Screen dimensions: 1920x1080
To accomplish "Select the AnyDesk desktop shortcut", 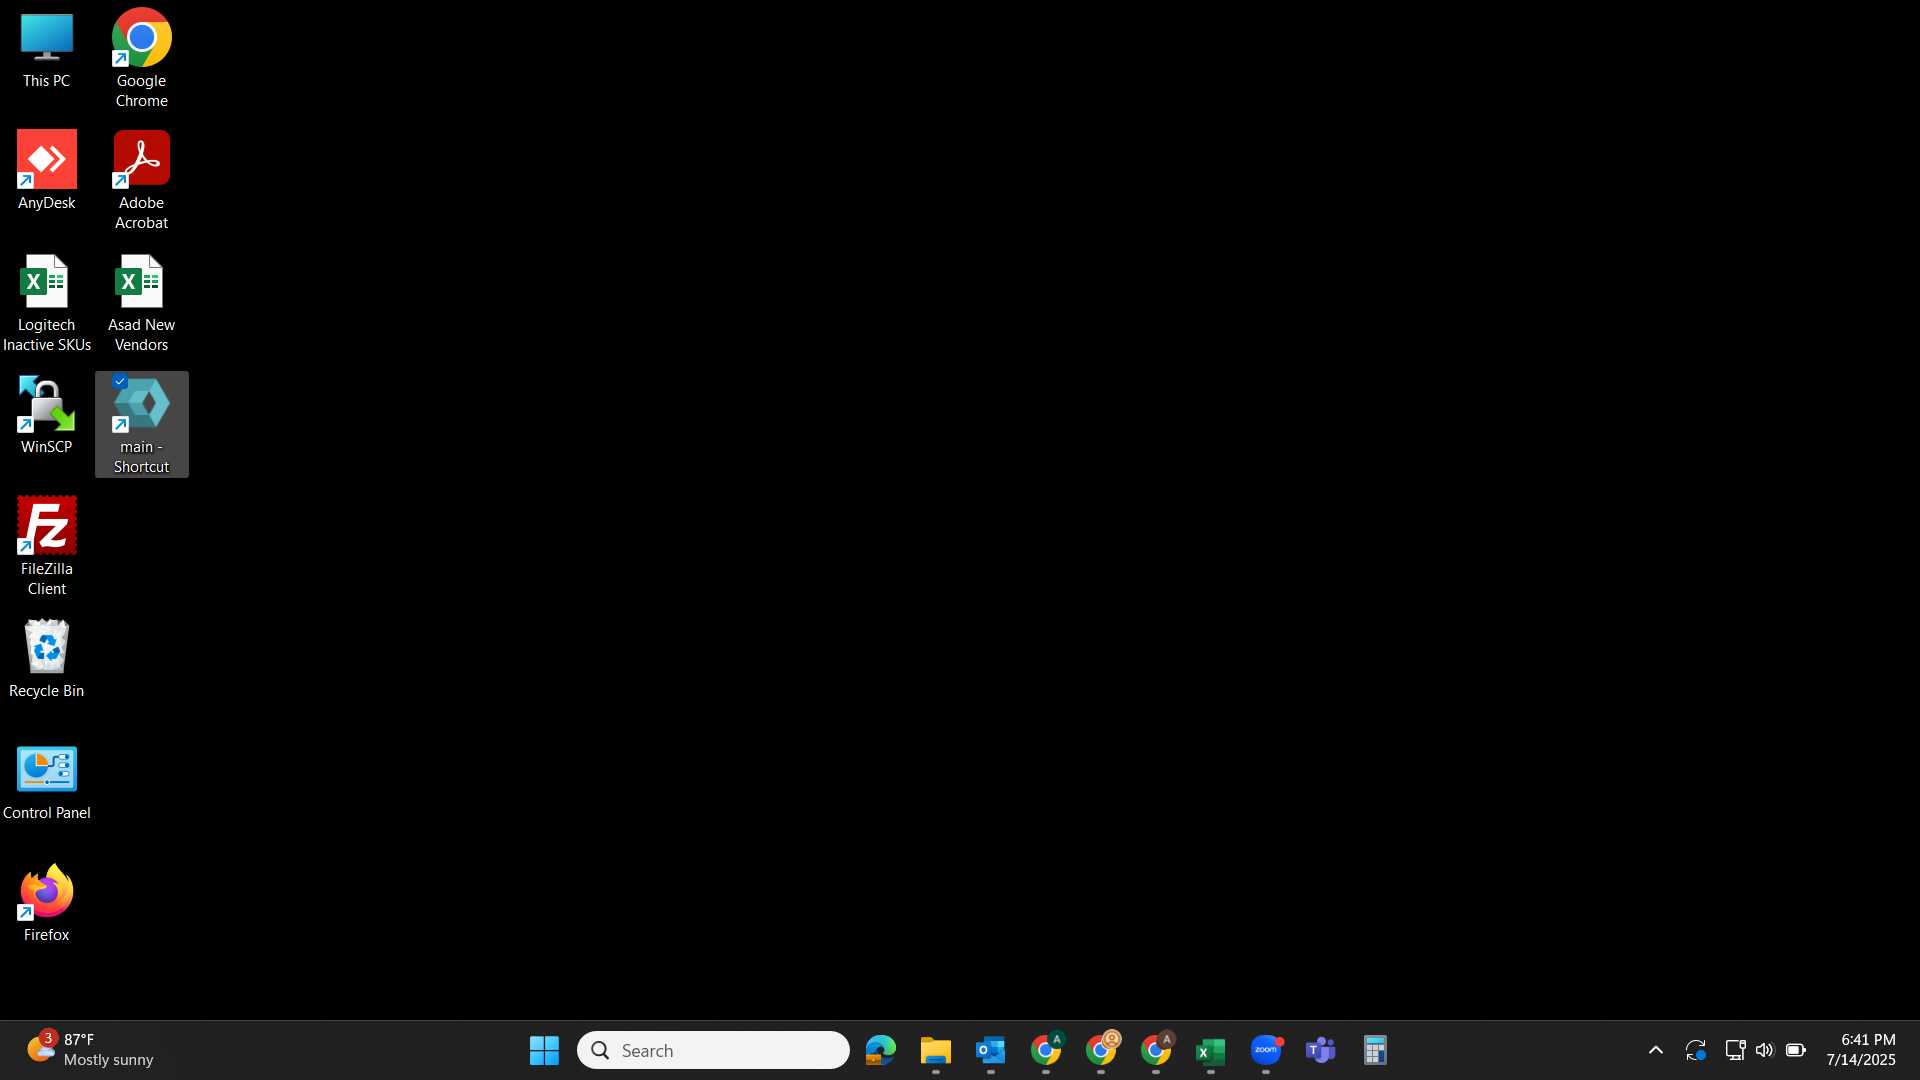I will 47,170.
